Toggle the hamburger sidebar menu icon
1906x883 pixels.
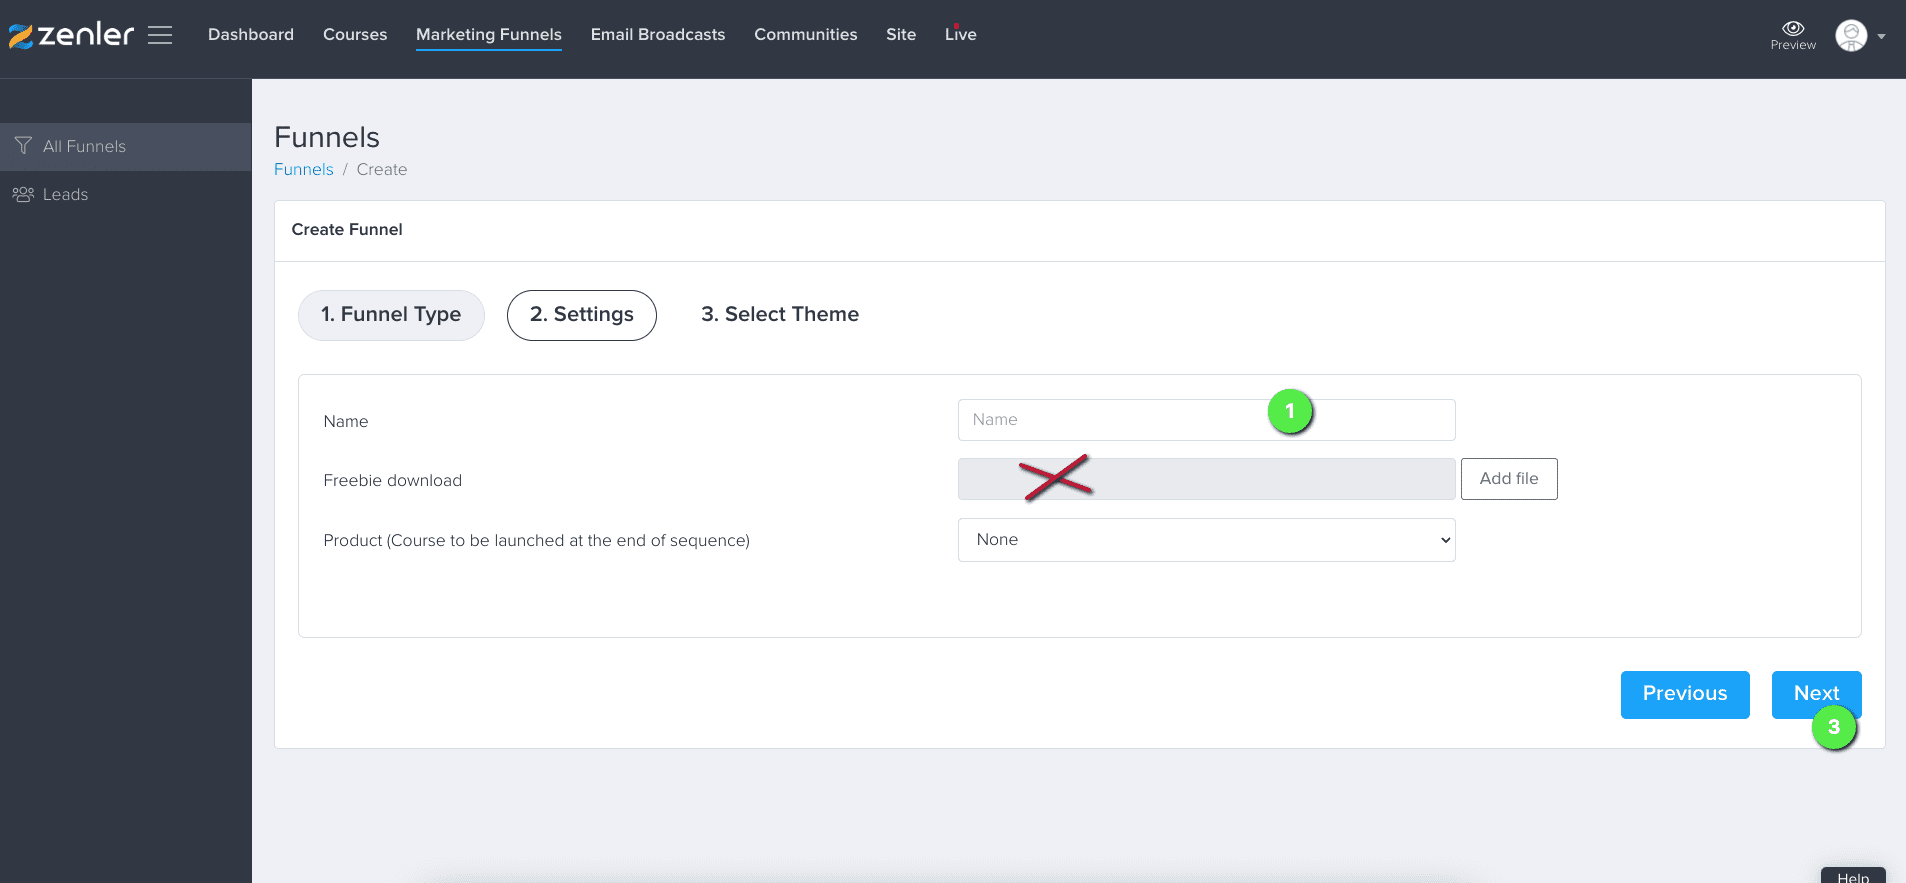click(160, 35)
